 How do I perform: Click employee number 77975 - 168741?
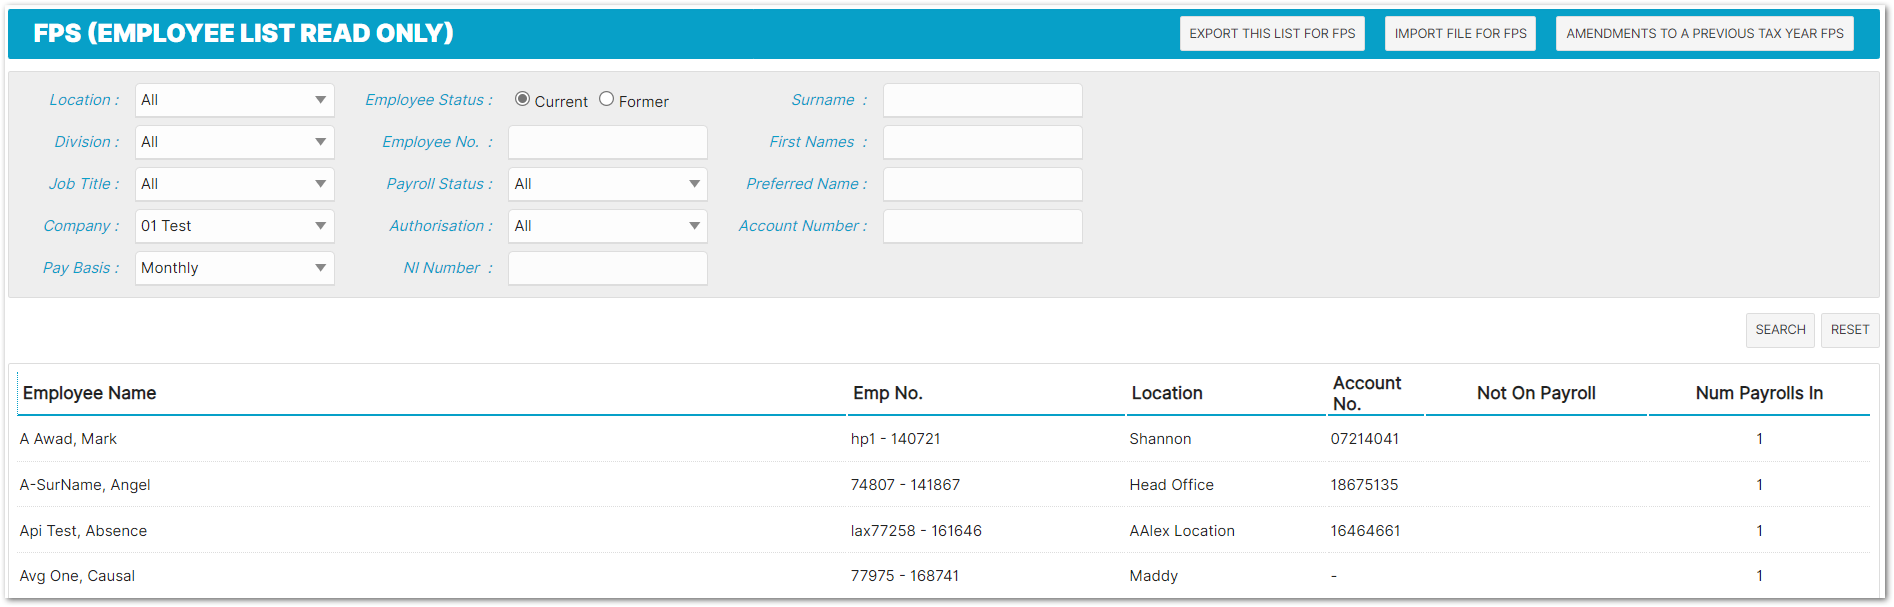coord(905,576)
